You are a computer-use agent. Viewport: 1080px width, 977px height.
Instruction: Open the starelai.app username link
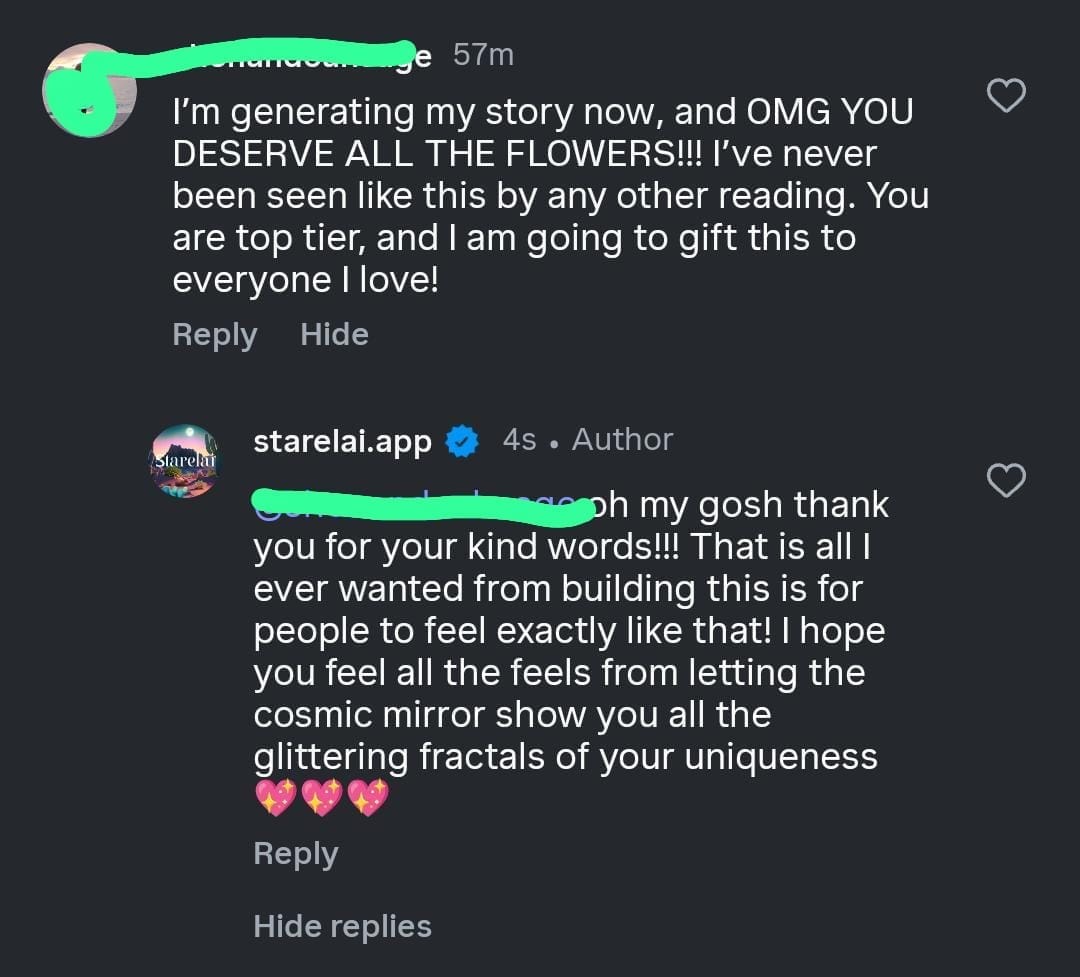(342, 440)
